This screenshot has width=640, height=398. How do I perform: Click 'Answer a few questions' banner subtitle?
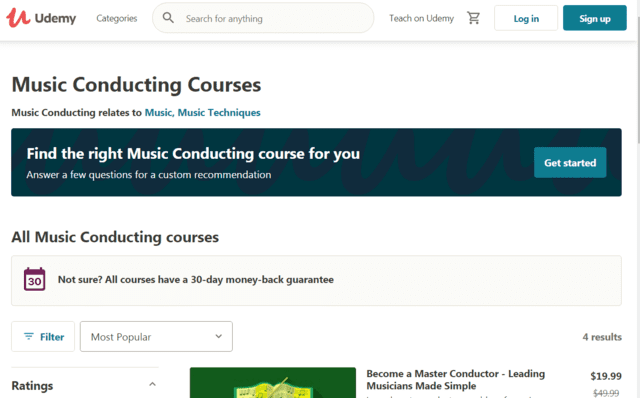coord(149,175)
